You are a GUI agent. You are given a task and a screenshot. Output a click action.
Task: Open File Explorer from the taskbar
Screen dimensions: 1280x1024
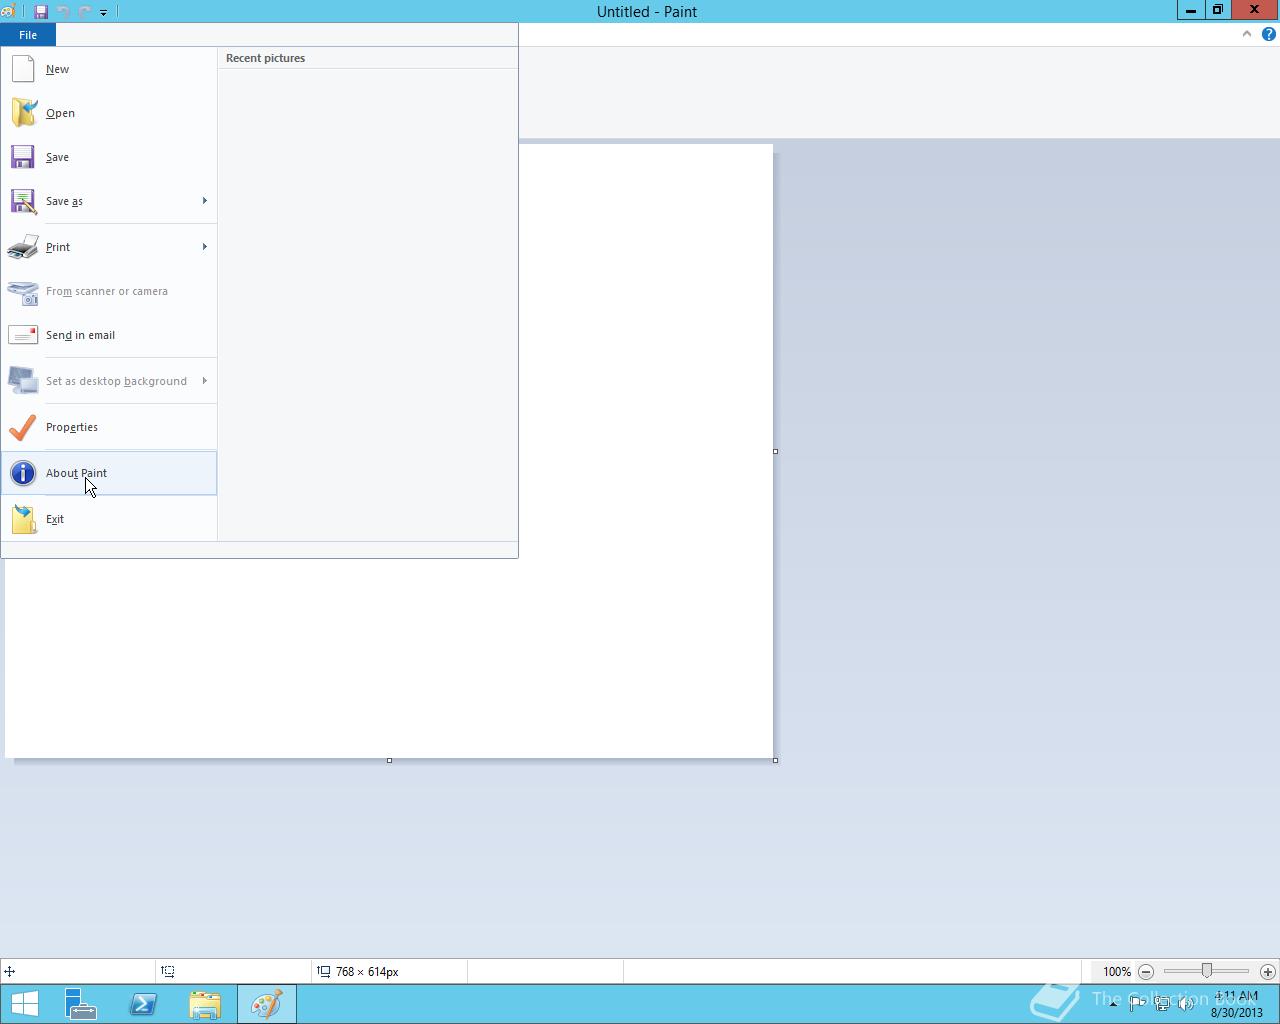(205, 1004)
